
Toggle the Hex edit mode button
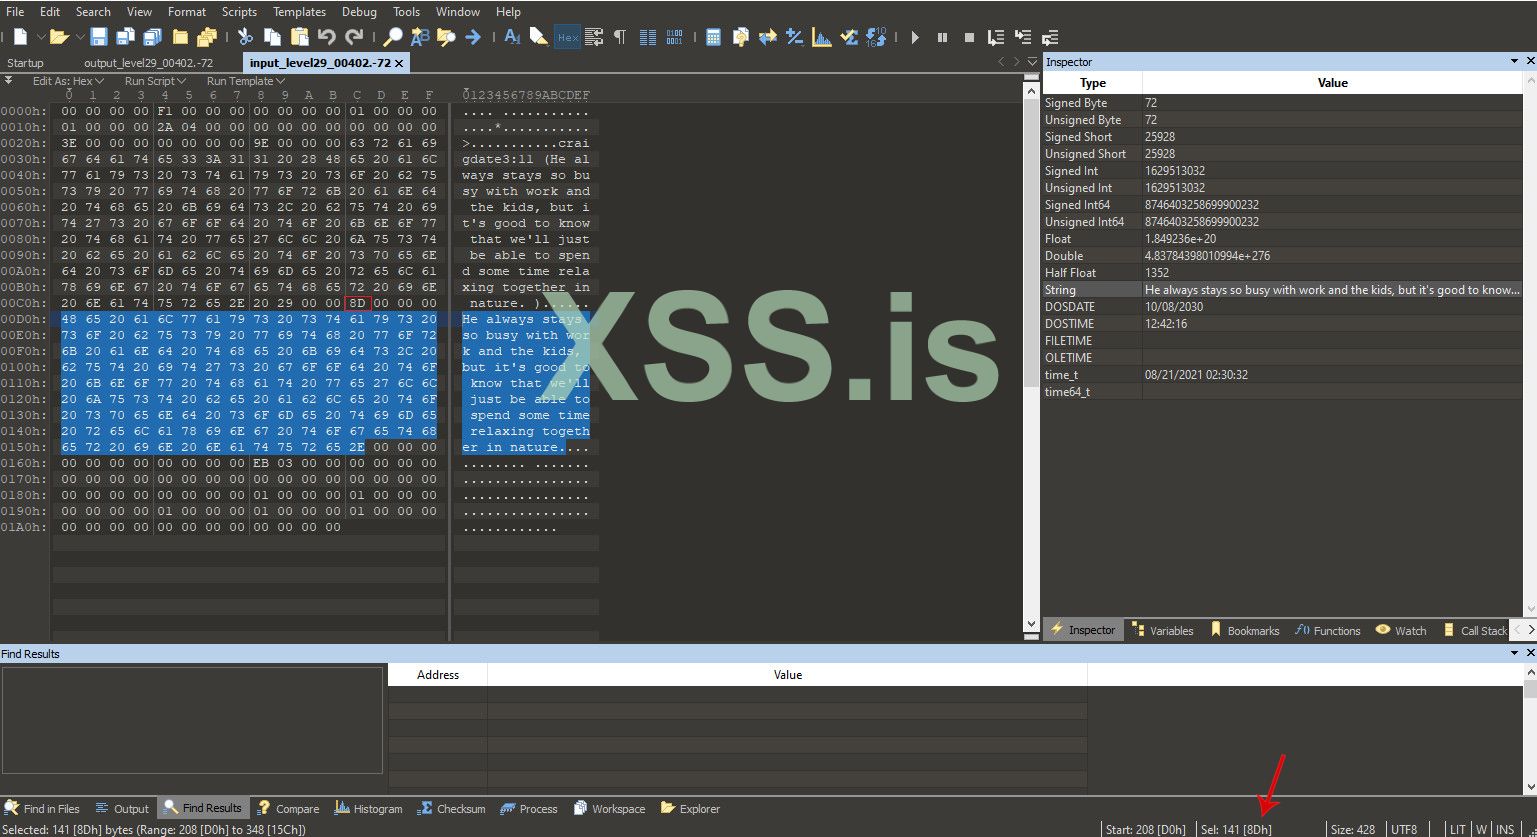567,37
